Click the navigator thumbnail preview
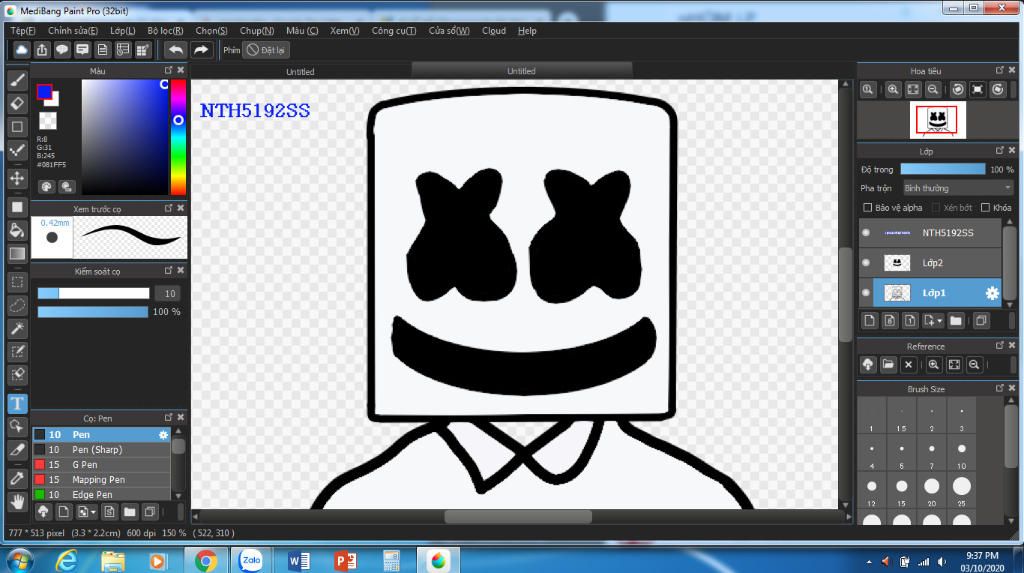This screenshot has height=573, width=1024. 937,120
